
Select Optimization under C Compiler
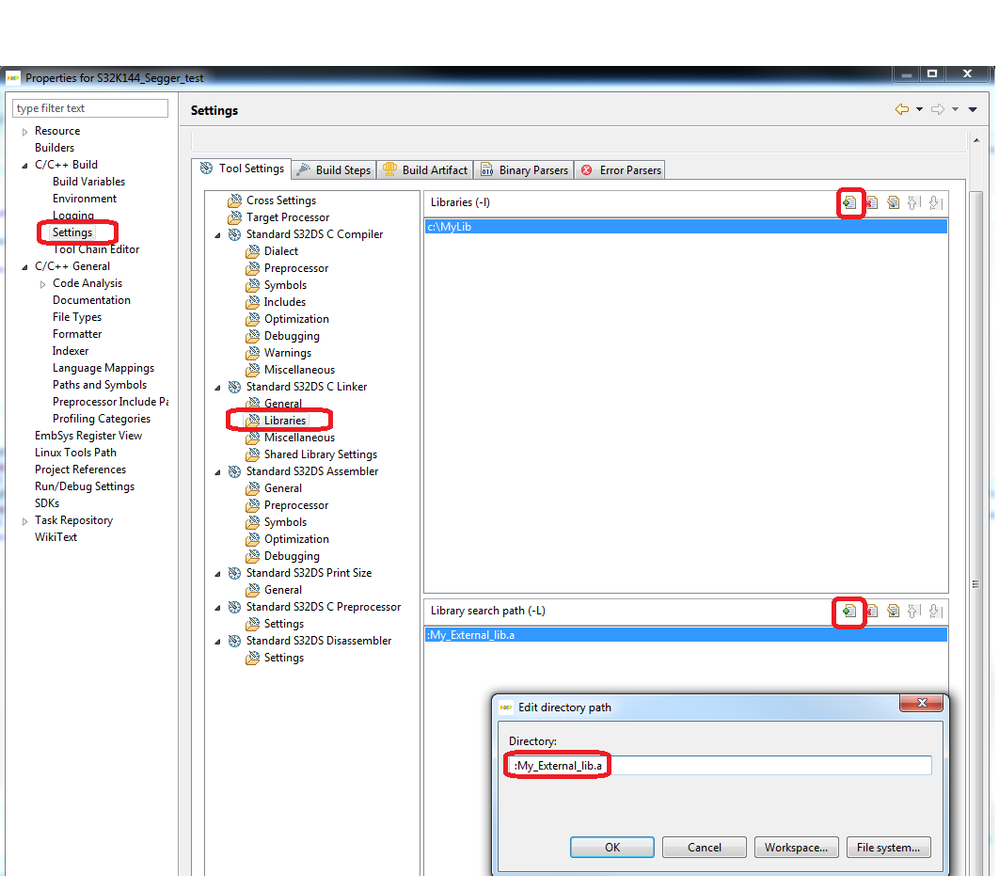coord(296,319)
